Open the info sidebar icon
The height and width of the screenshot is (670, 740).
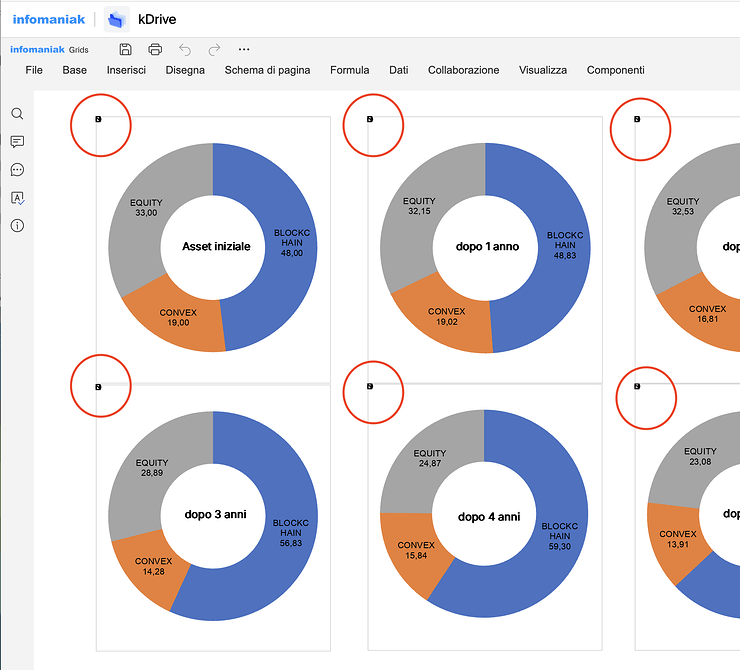point(17,226)
